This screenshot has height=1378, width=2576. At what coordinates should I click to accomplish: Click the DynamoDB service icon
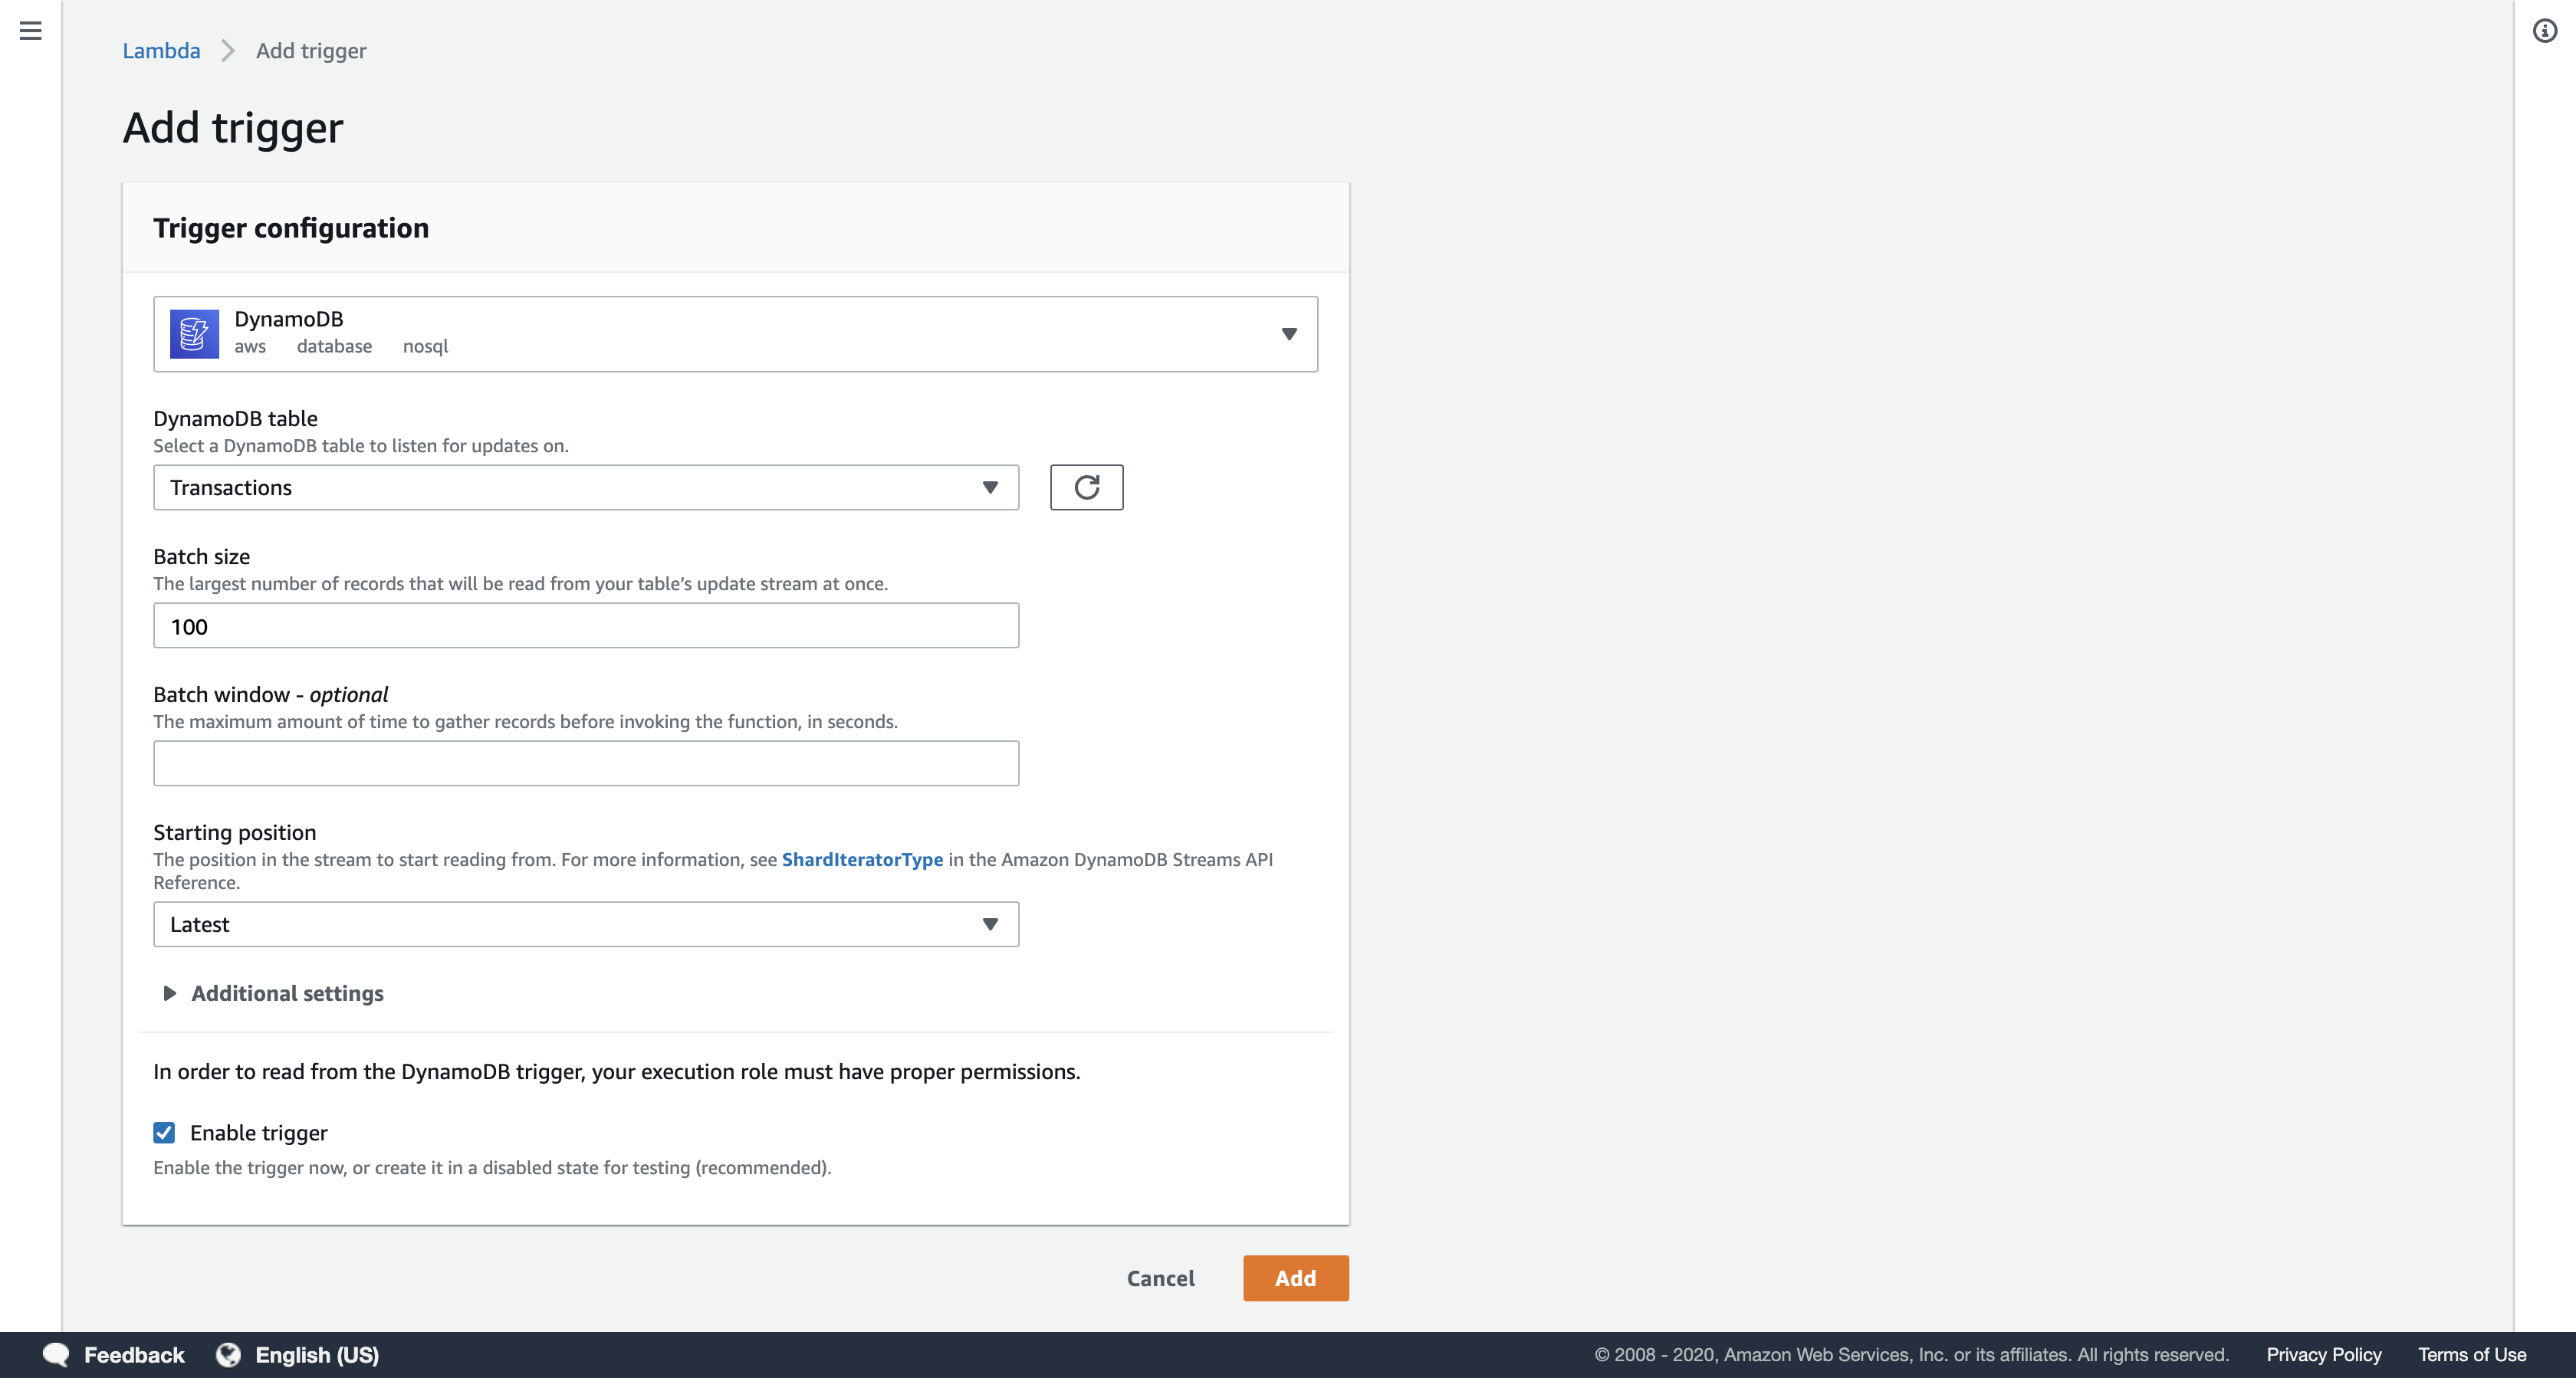coord(194,333)
